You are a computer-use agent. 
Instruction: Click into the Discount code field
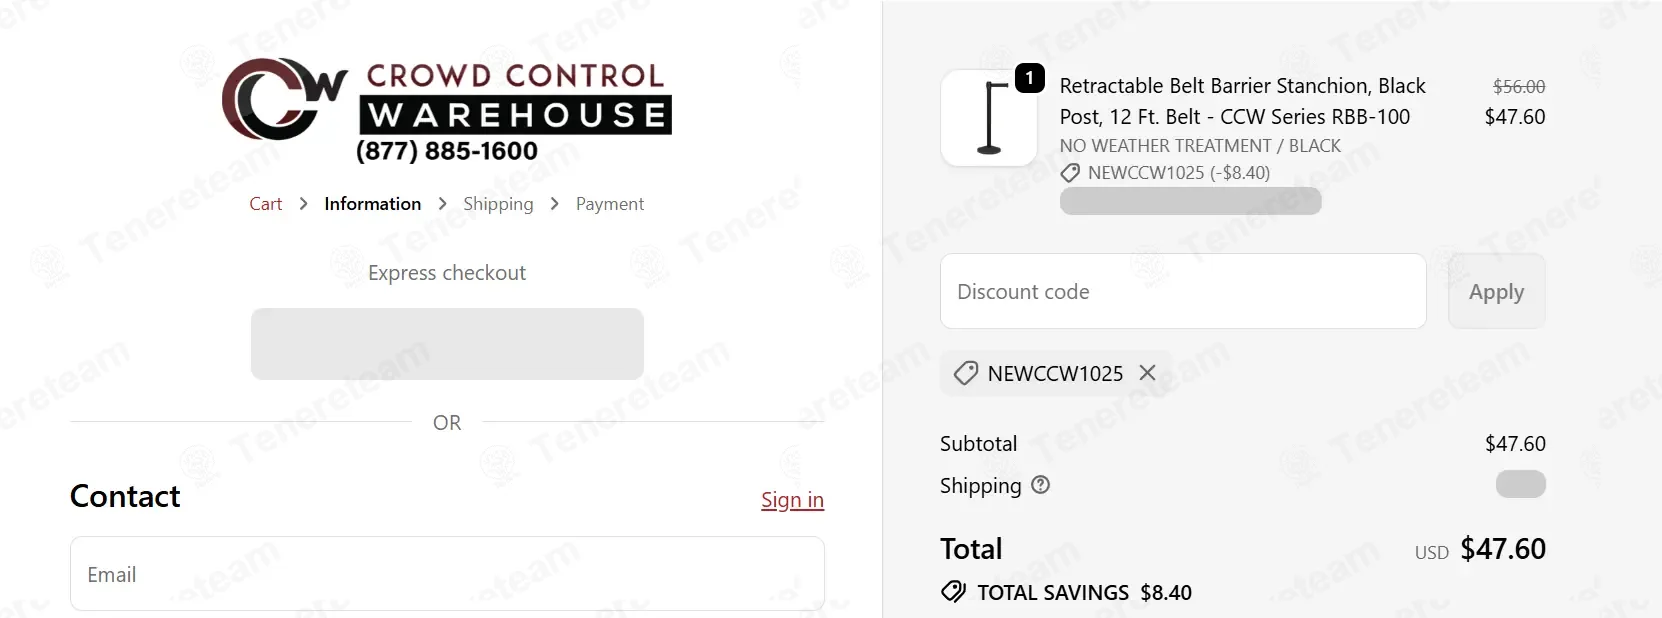pos(1182,291)
